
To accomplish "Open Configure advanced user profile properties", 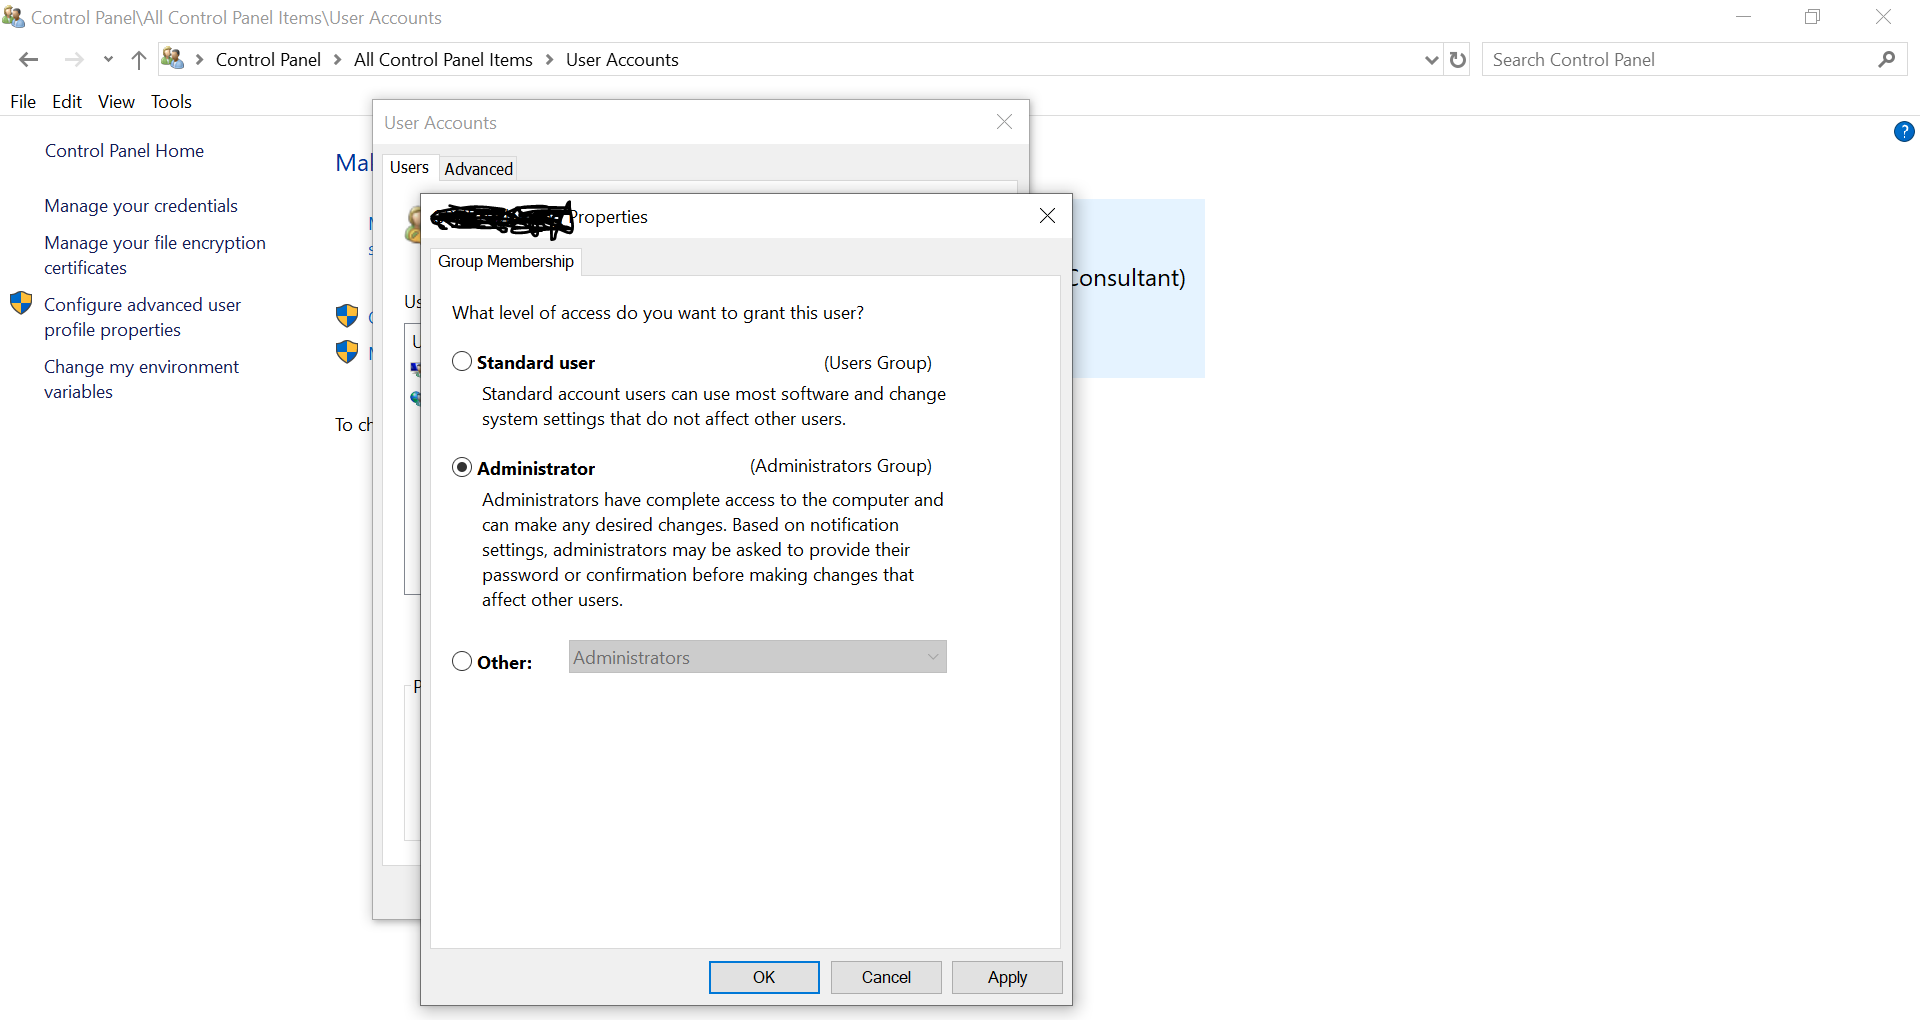I will click(142, 317).
